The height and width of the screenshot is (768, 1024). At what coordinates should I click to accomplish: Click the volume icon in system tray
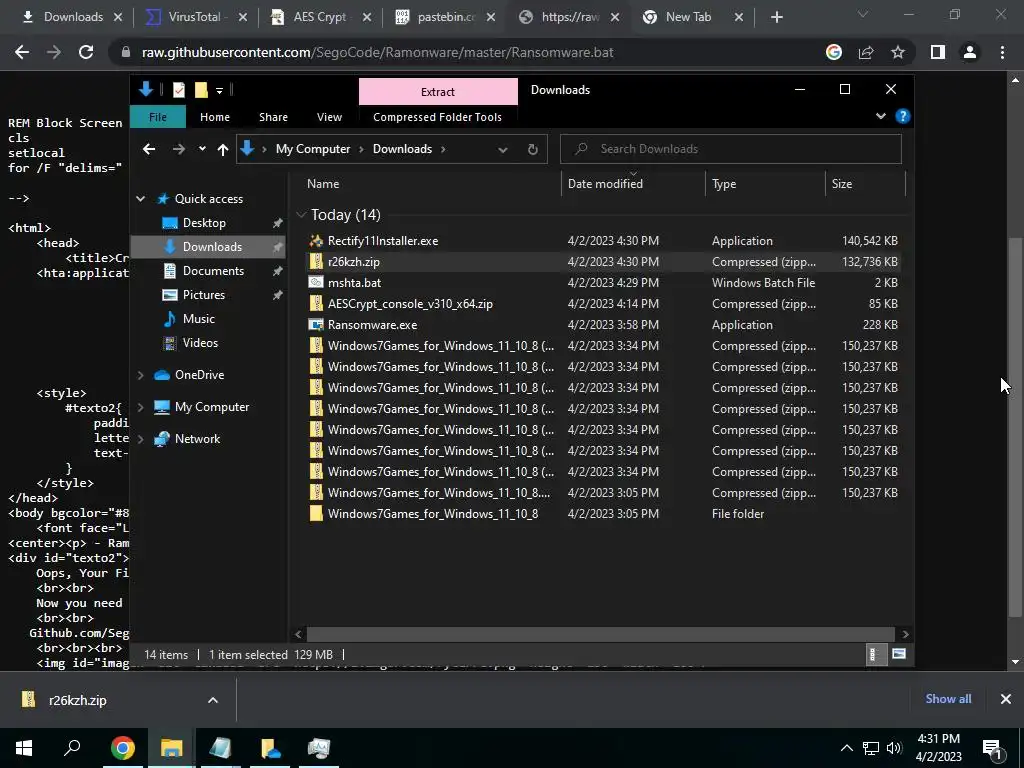tap(894, 748)
